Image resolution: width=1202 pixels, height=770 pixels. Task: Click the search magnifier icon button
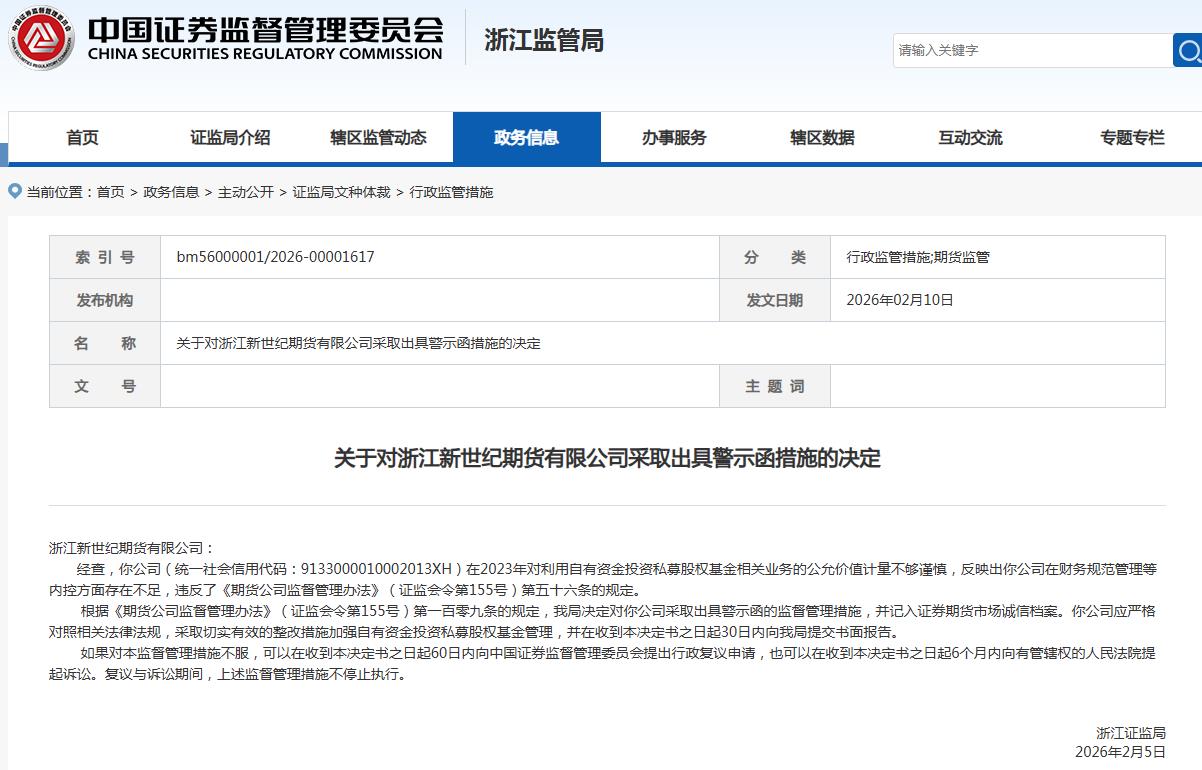pos(1188,50)
